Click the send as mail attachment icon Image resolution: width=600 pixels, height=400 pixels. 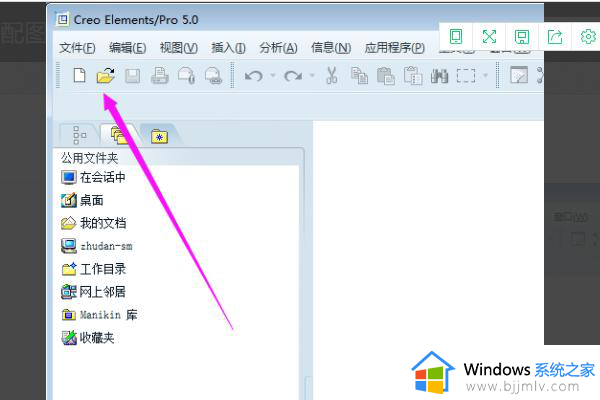pos(186,75)
